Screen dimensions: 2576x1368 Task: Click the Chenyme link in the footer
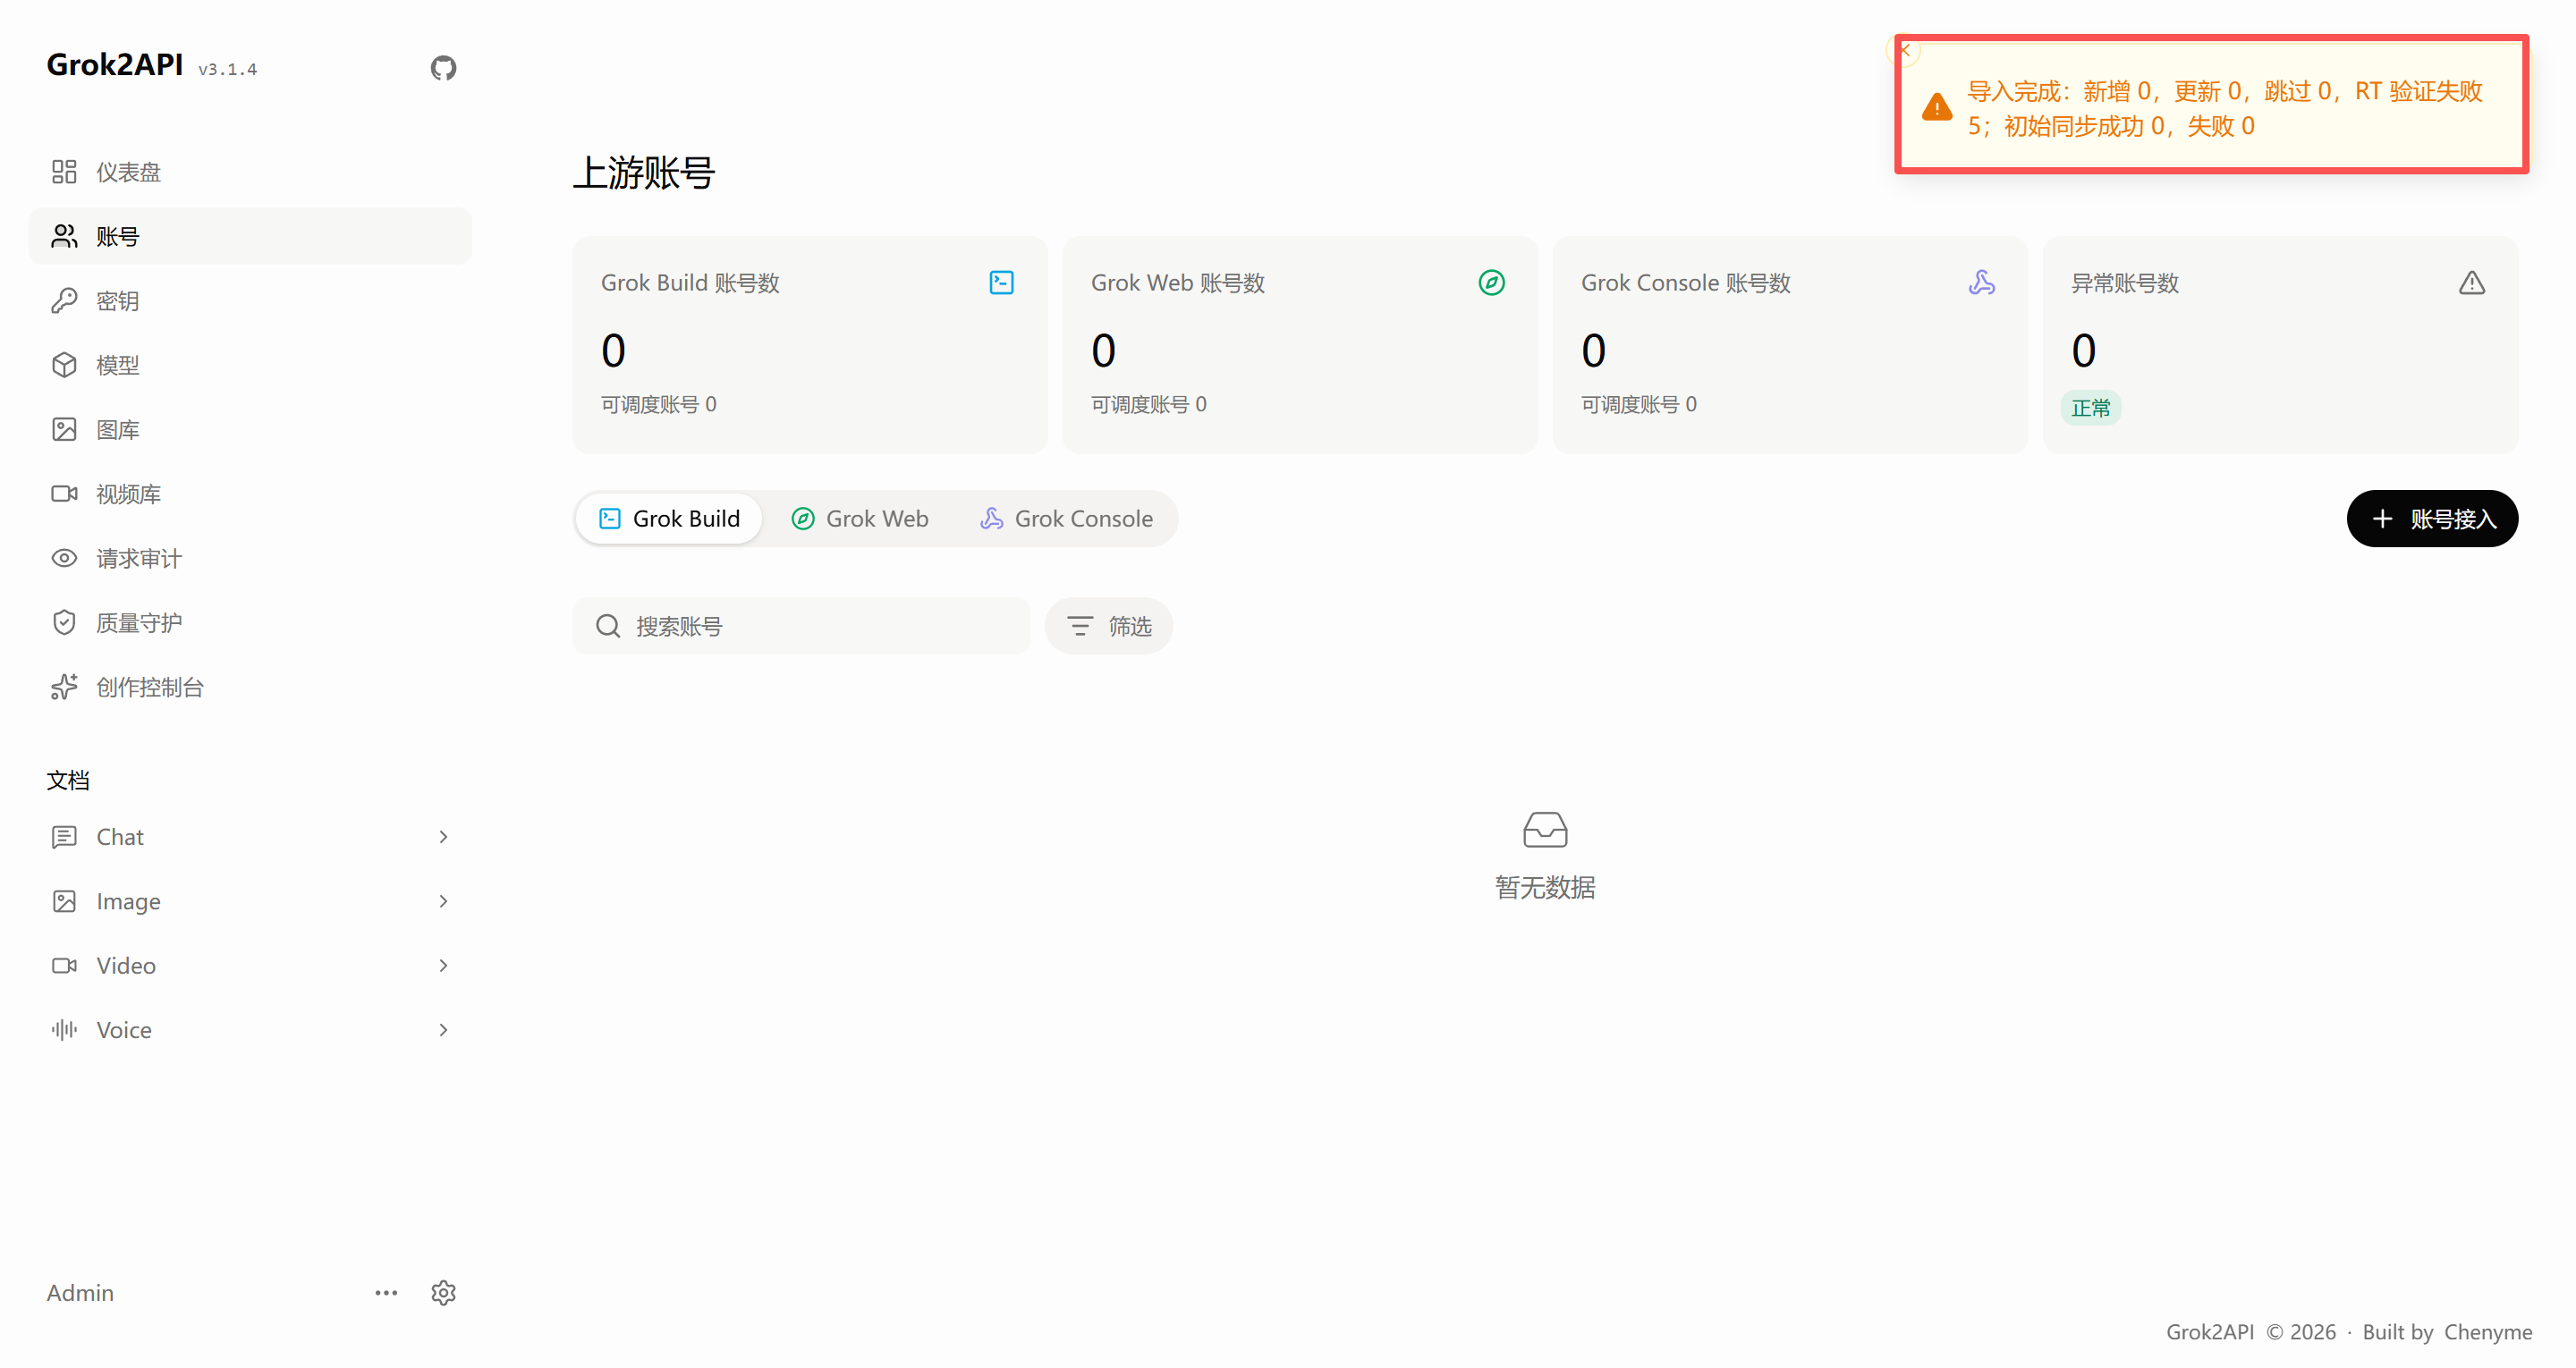pos(2488,1332)
